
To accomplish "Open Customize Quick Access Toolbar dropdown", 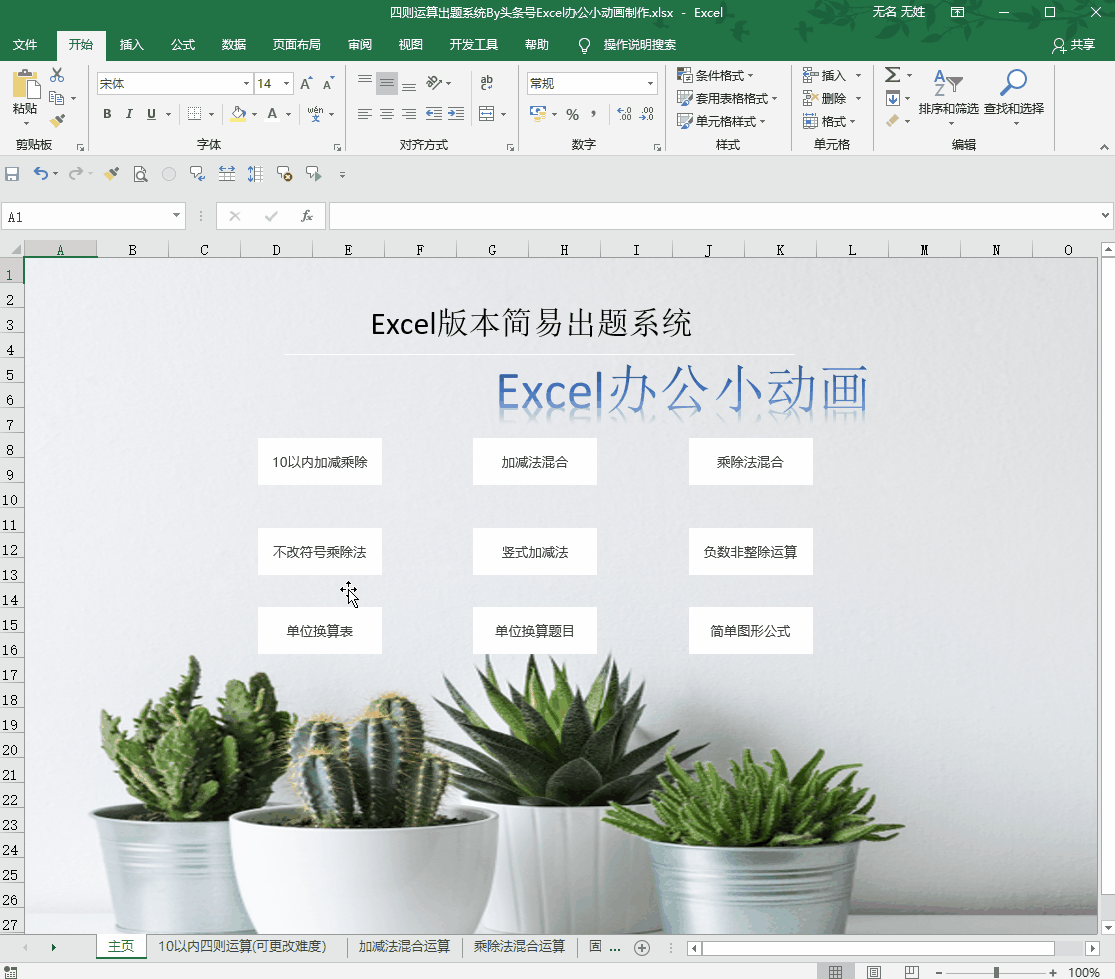I will click(342, 175).
